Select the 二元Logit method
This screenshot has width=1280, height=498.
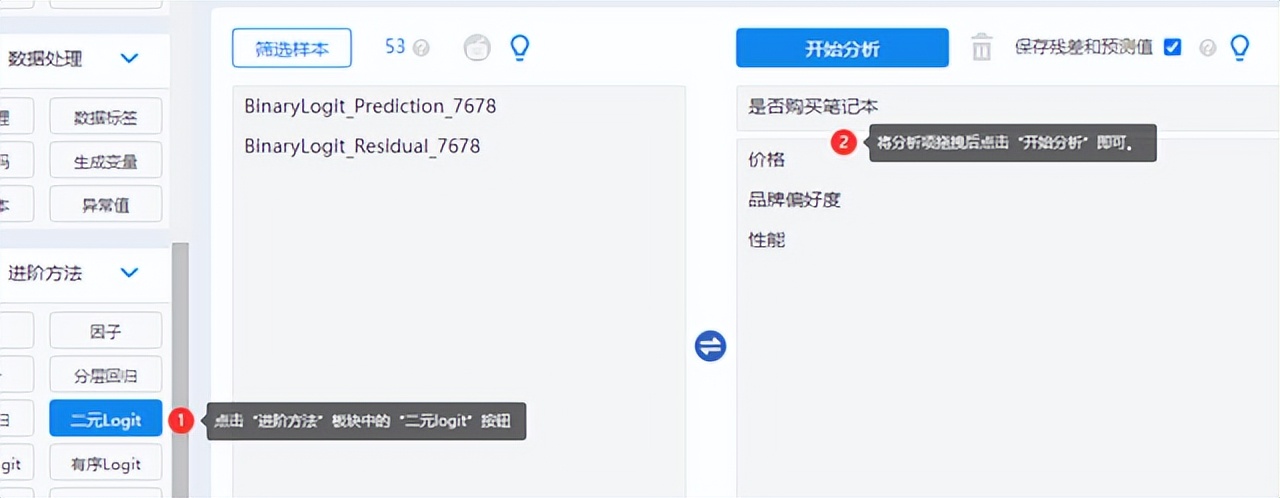click(x=106, y=420)
